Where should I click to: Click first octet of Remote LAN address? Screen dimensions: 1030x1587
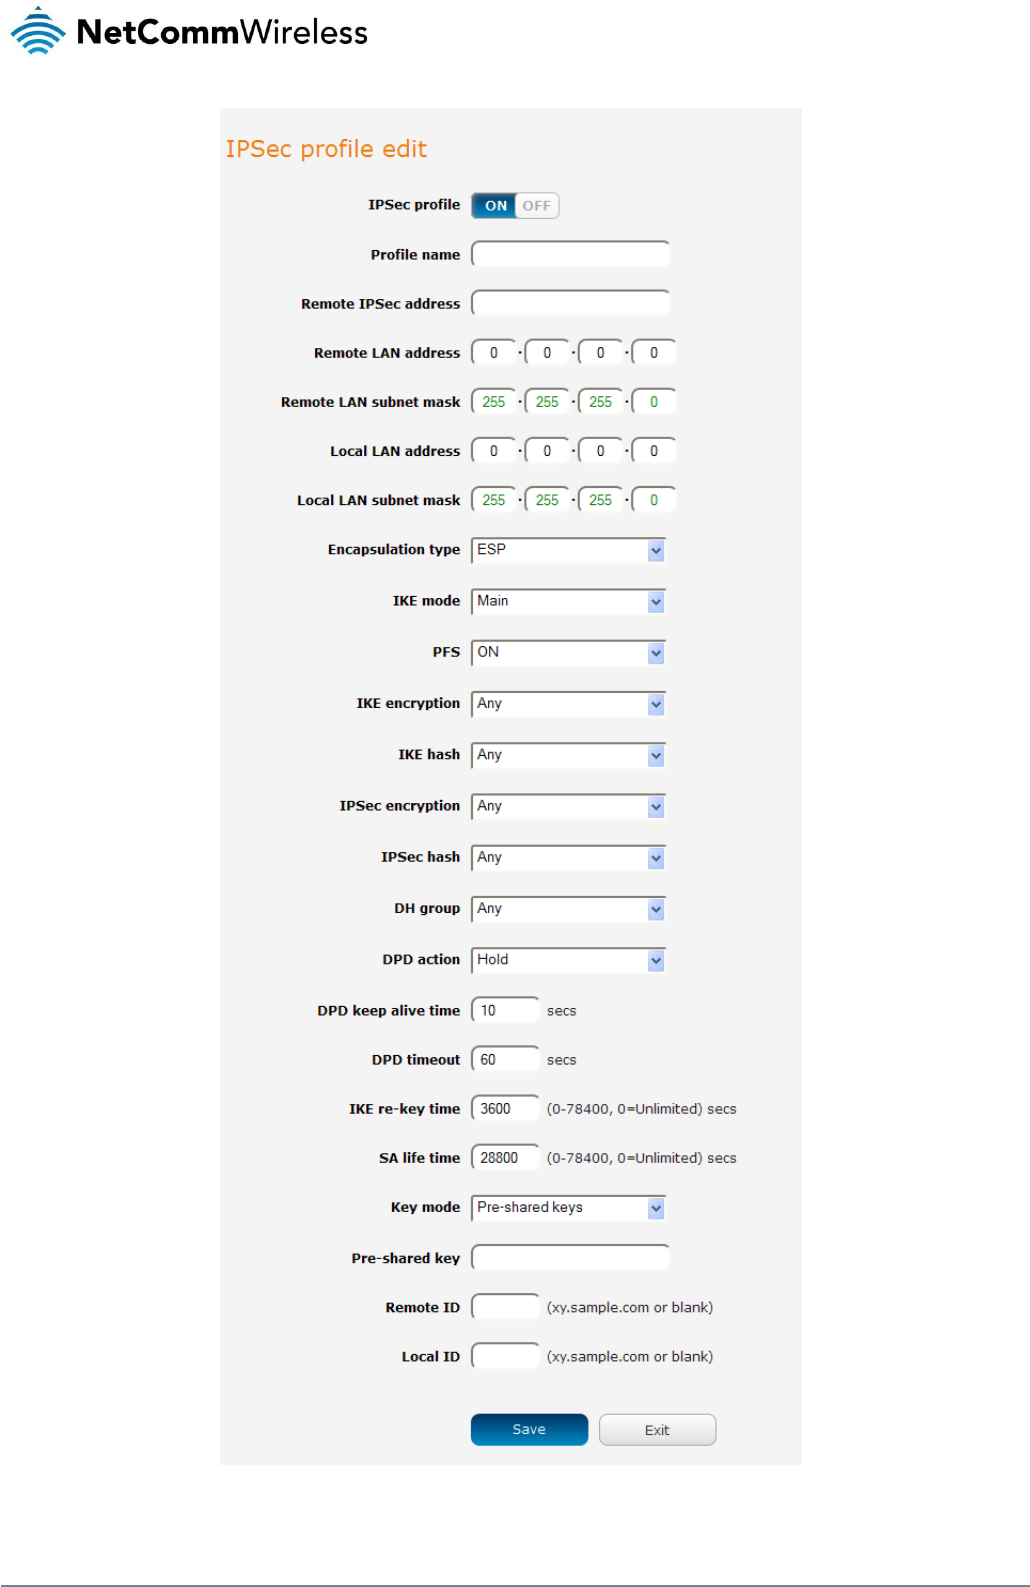(494, 353)
